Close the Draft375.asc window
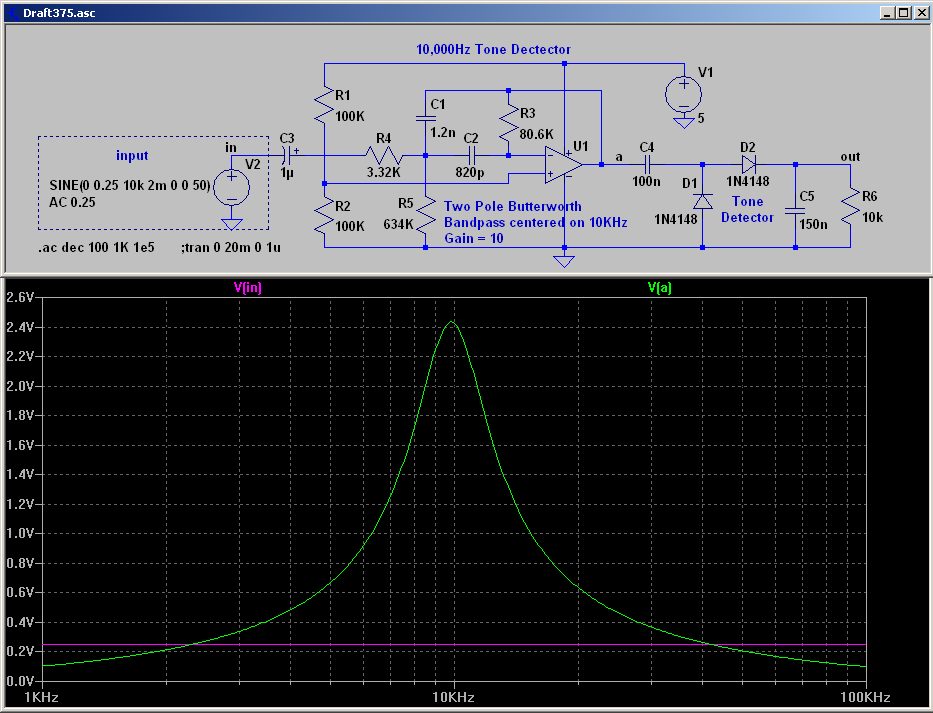The height and width of the screenshot is (713, 933). pos(921,12)
